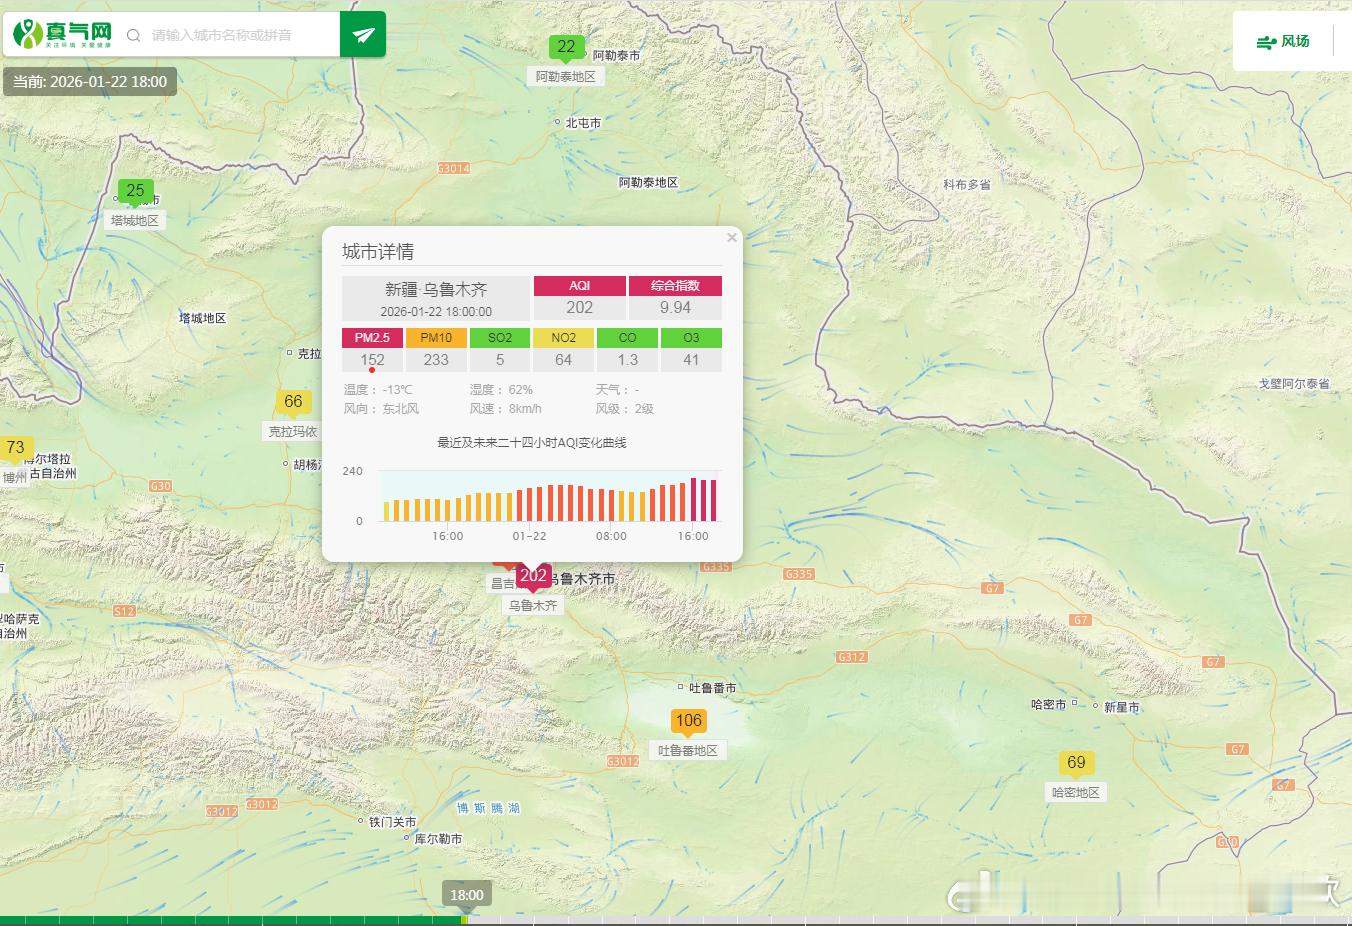Select the PM10 pollutant tab
The height and width of the screenshot is (926, 1352).
(x=436, y=338)
